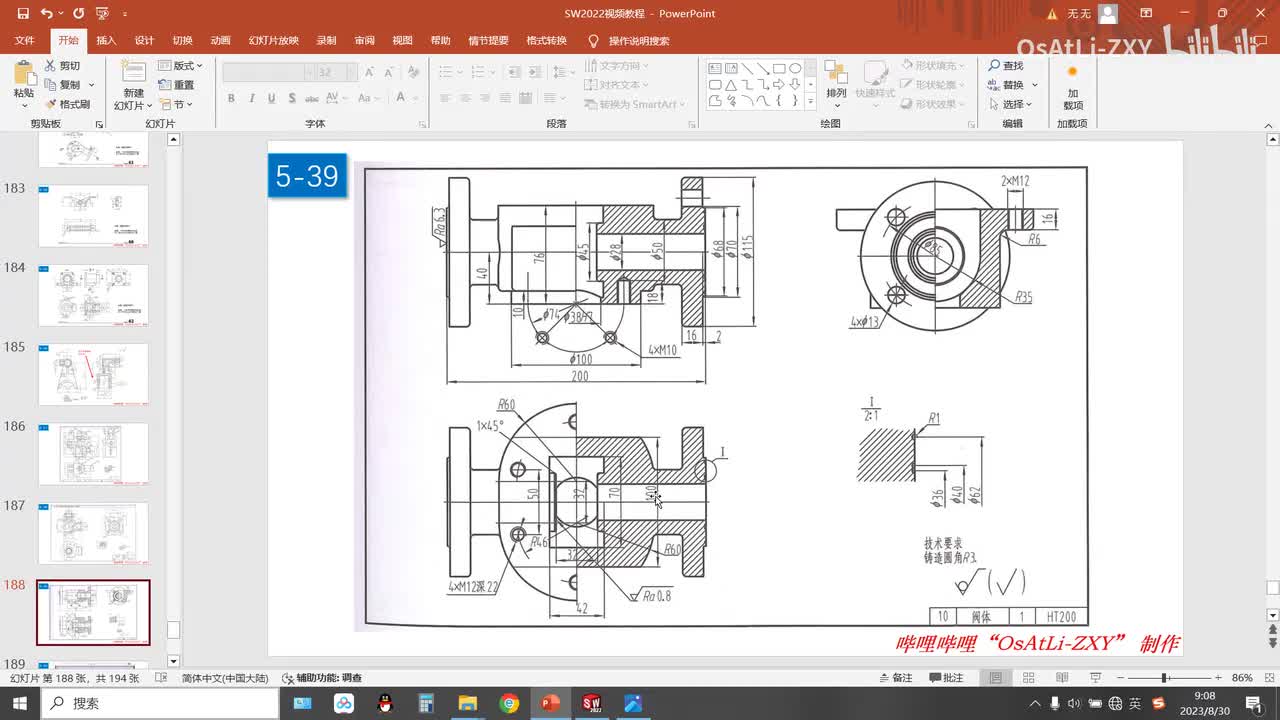The width and height of the screenshot is (1280, 720).
Task: Select the oval shape in shapes gallery
Action: click(x=795, y=69)
